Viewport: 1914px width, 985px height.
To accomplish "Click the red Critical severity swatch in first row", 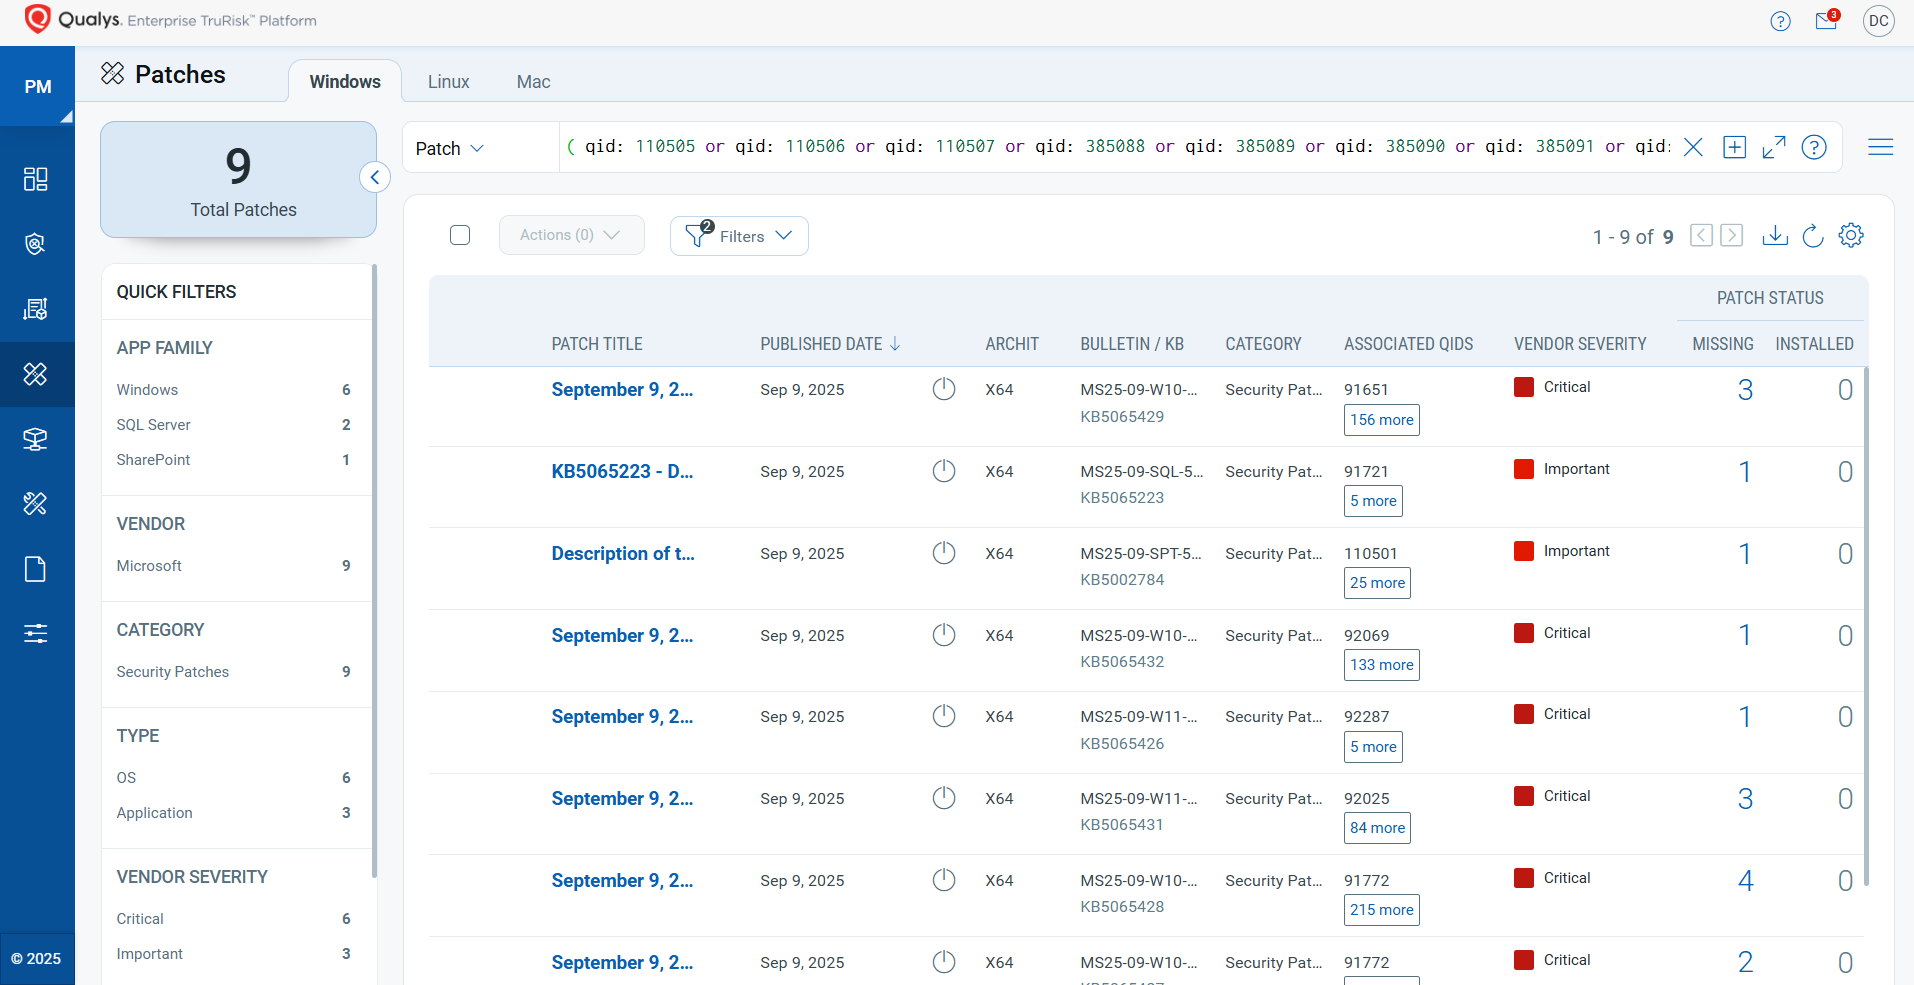I will [x=1524, y=388].
